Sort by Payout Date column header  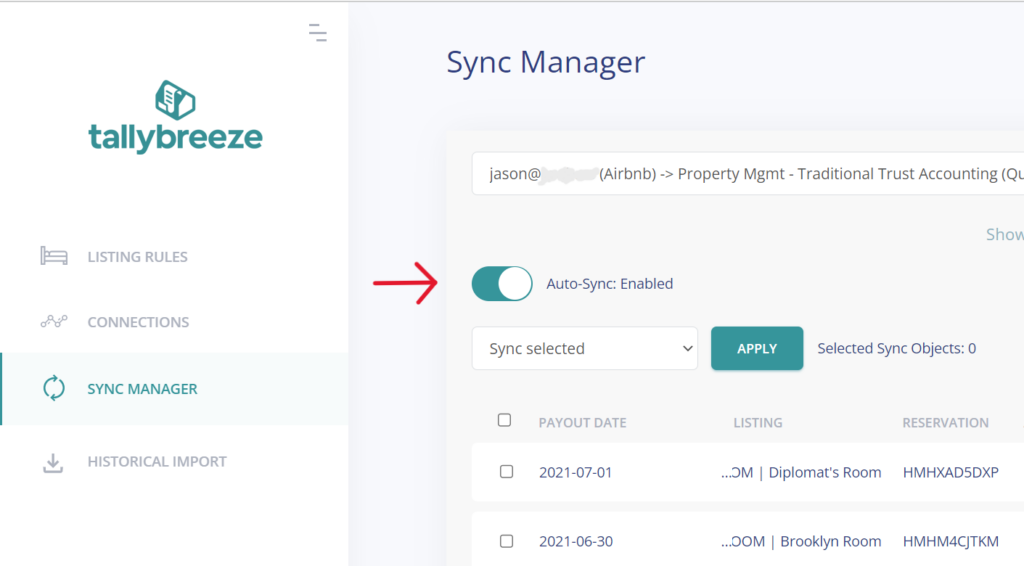[582, 423]
